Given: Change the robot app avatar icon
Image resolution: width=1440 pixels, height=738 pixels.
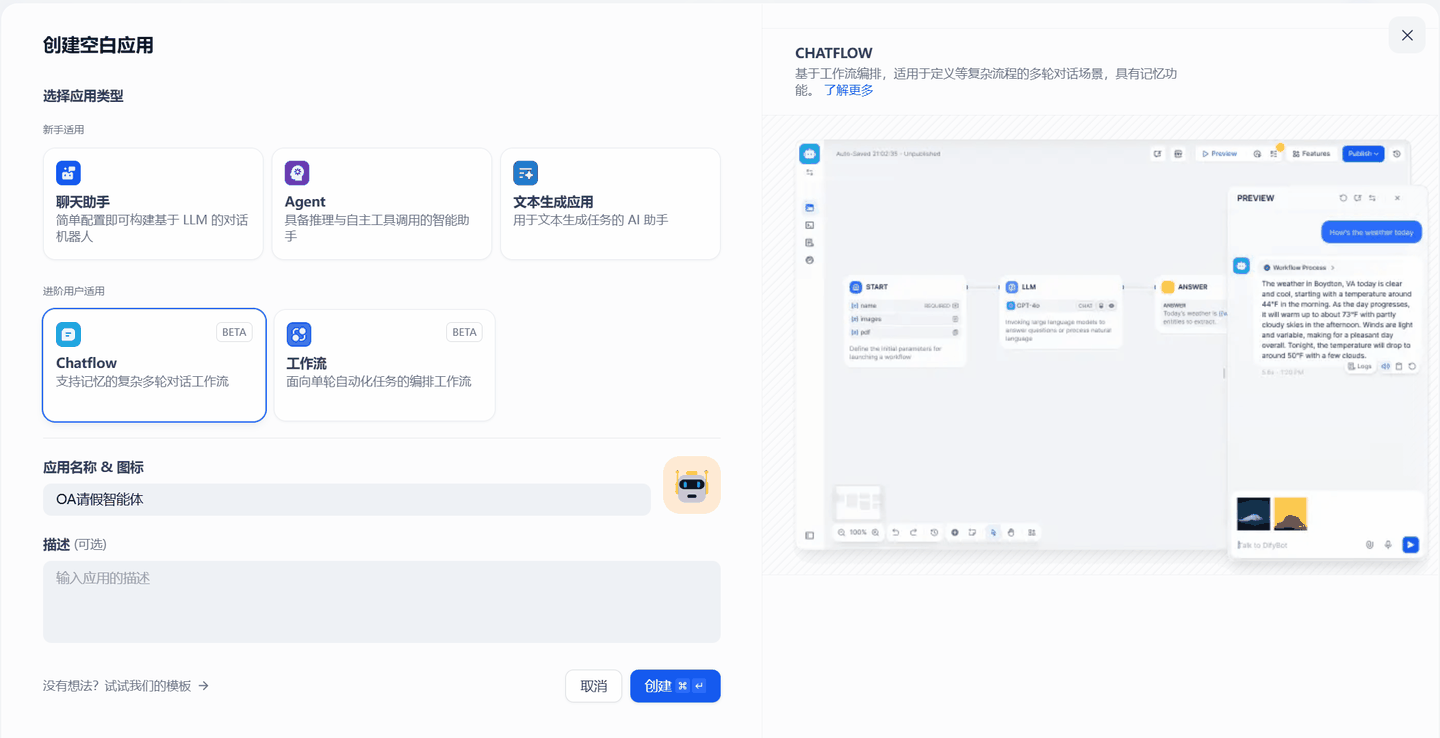Looking at the screenshot, I should (692, 484).
